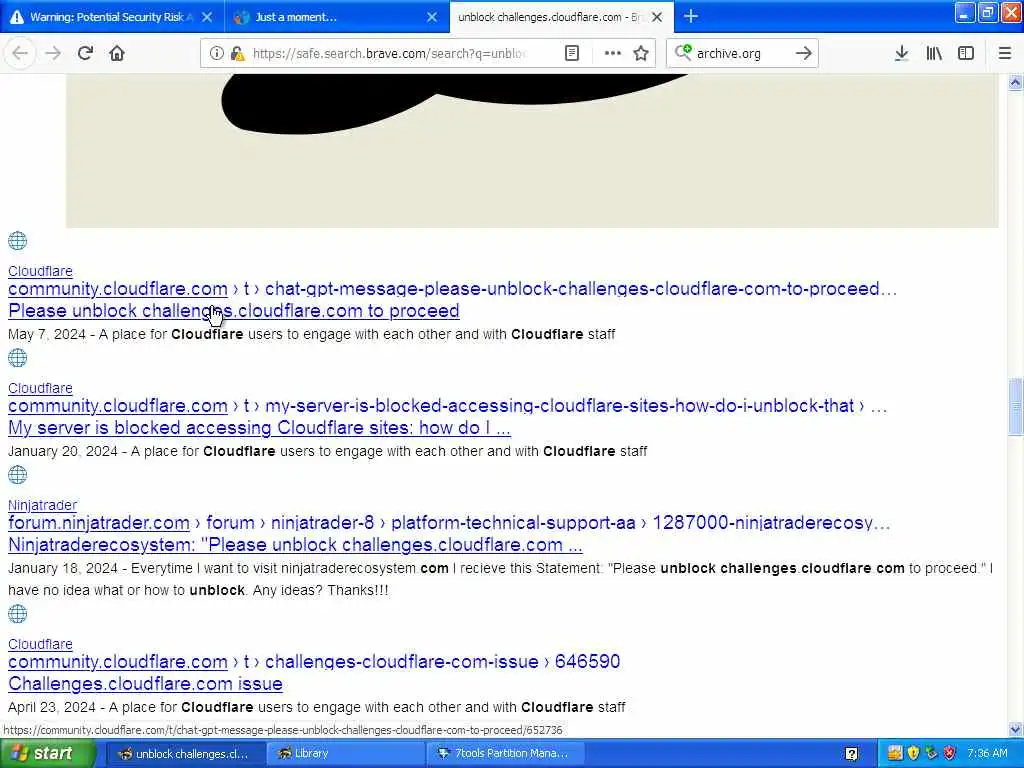This screenshot has width=1024, height=768.
Task: Show site information icon in address bar
Action: [216, 54]
